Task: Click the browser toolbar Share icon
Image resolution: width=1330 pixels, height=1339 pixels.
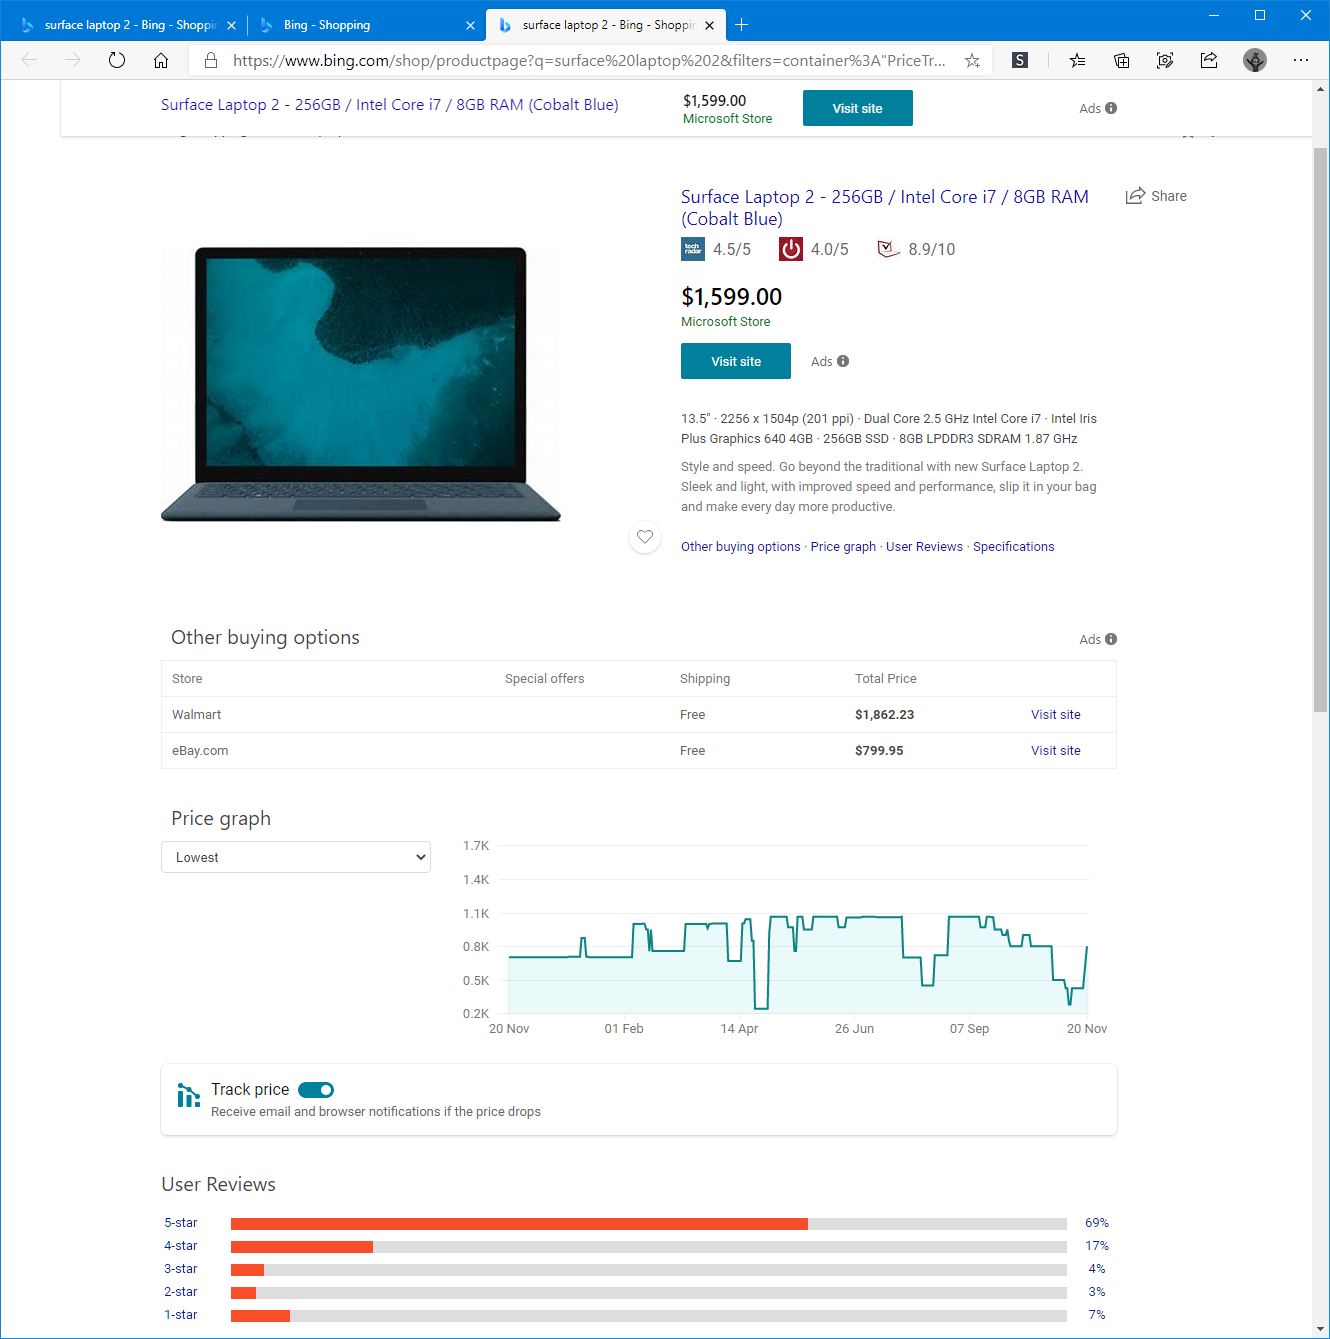Action: pos(1209,60)
